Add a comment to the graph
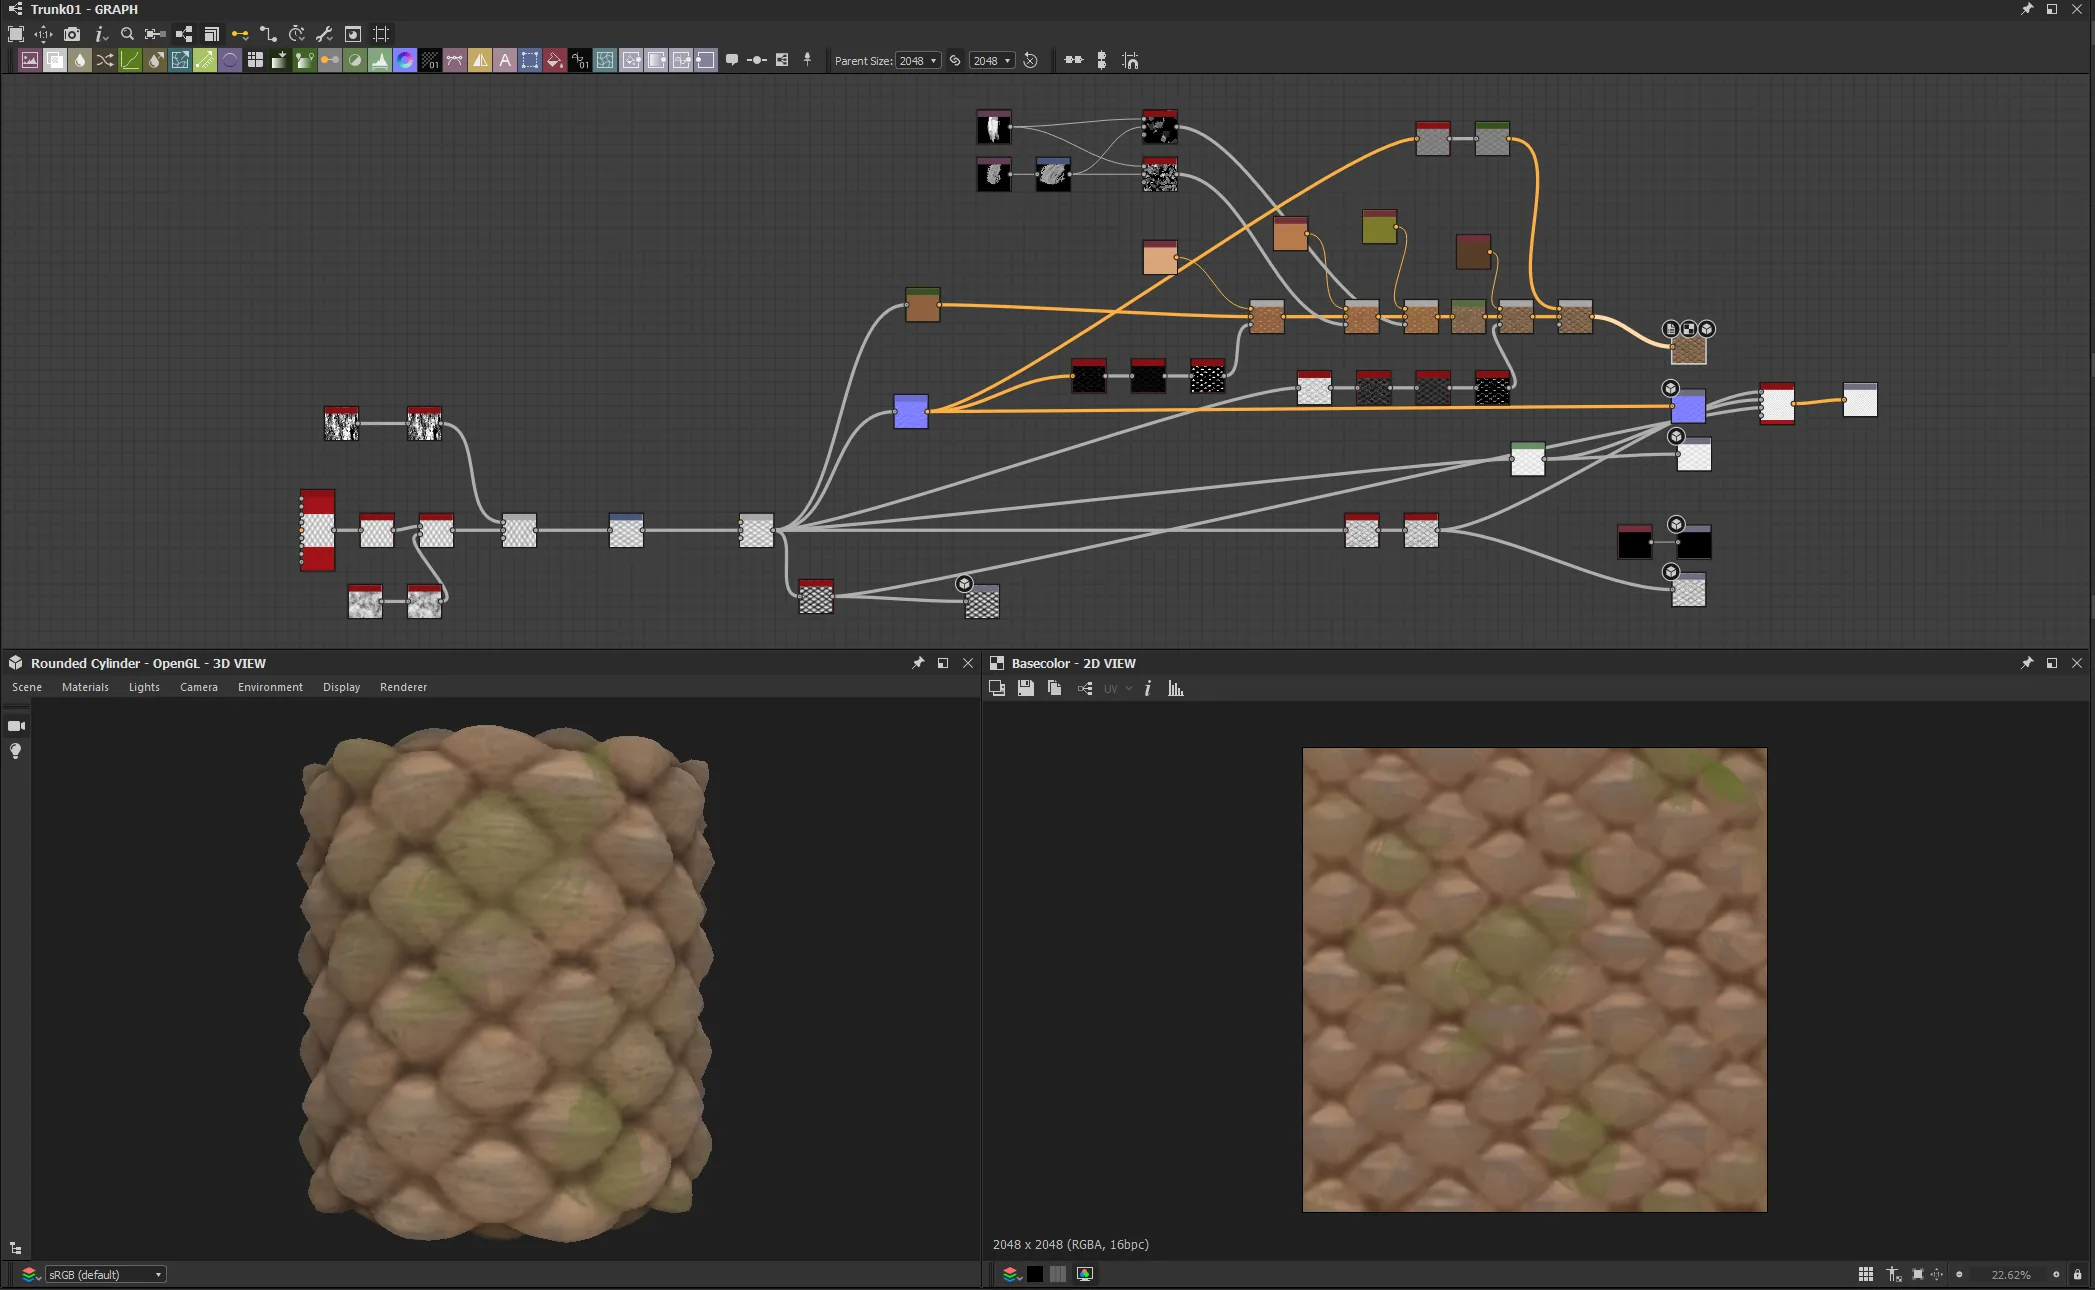 click(732, 60)
